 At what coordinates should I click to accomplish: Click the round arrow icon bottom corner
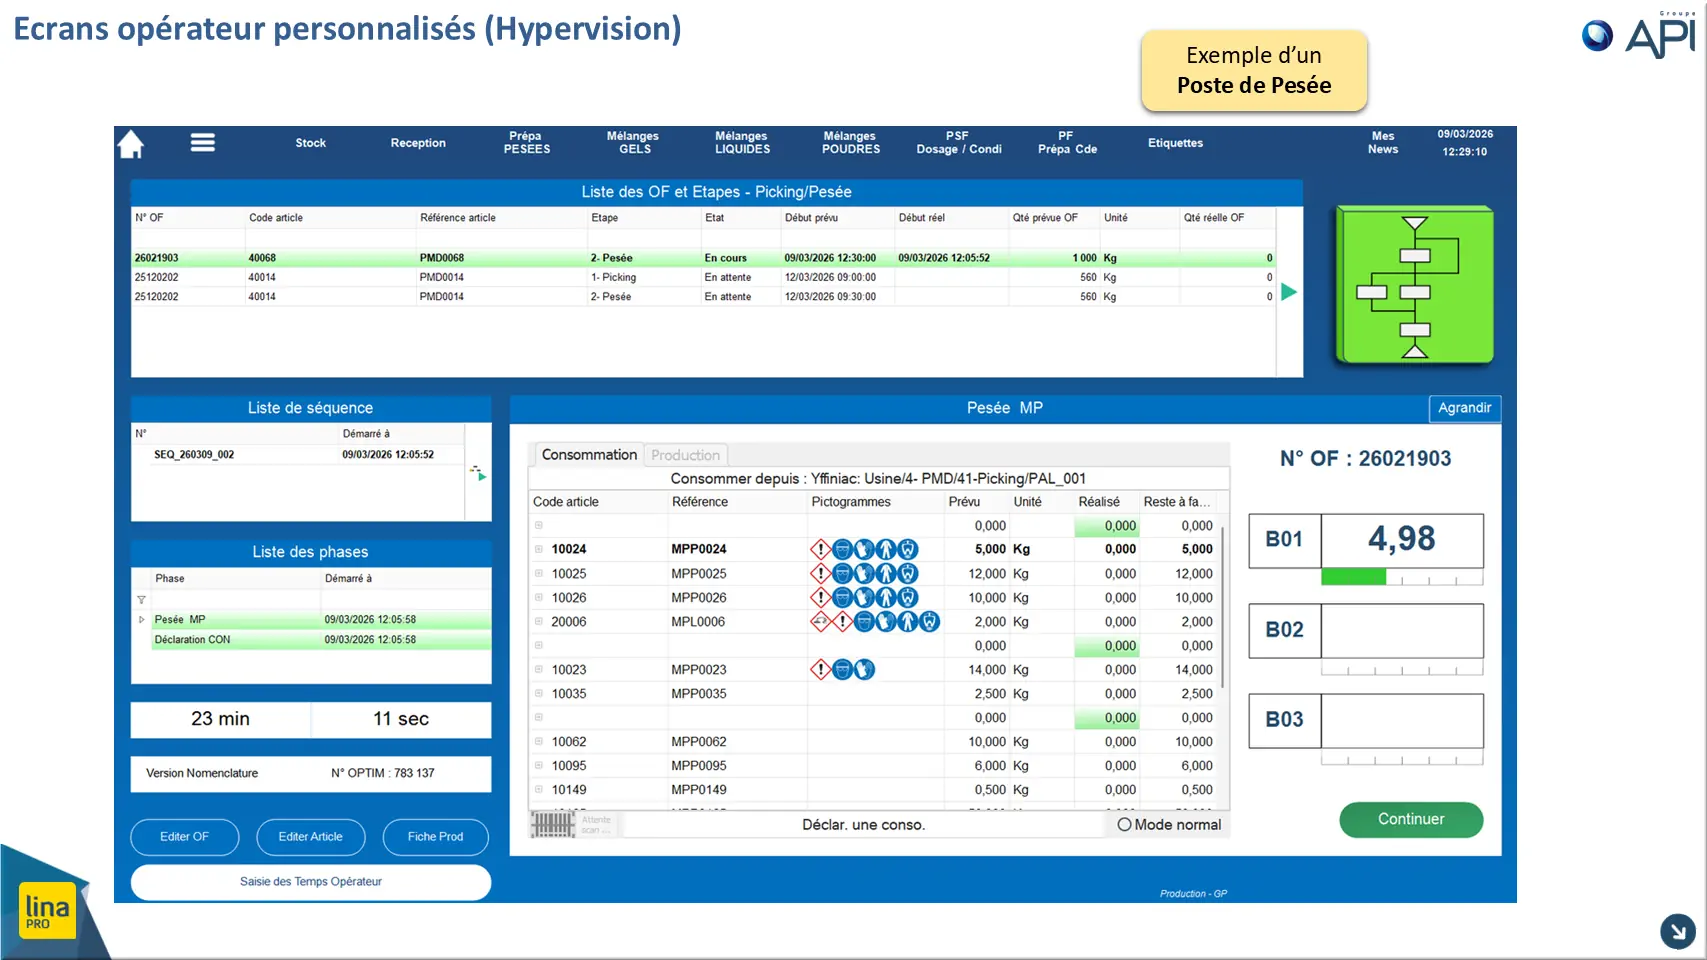(1677, 931)
